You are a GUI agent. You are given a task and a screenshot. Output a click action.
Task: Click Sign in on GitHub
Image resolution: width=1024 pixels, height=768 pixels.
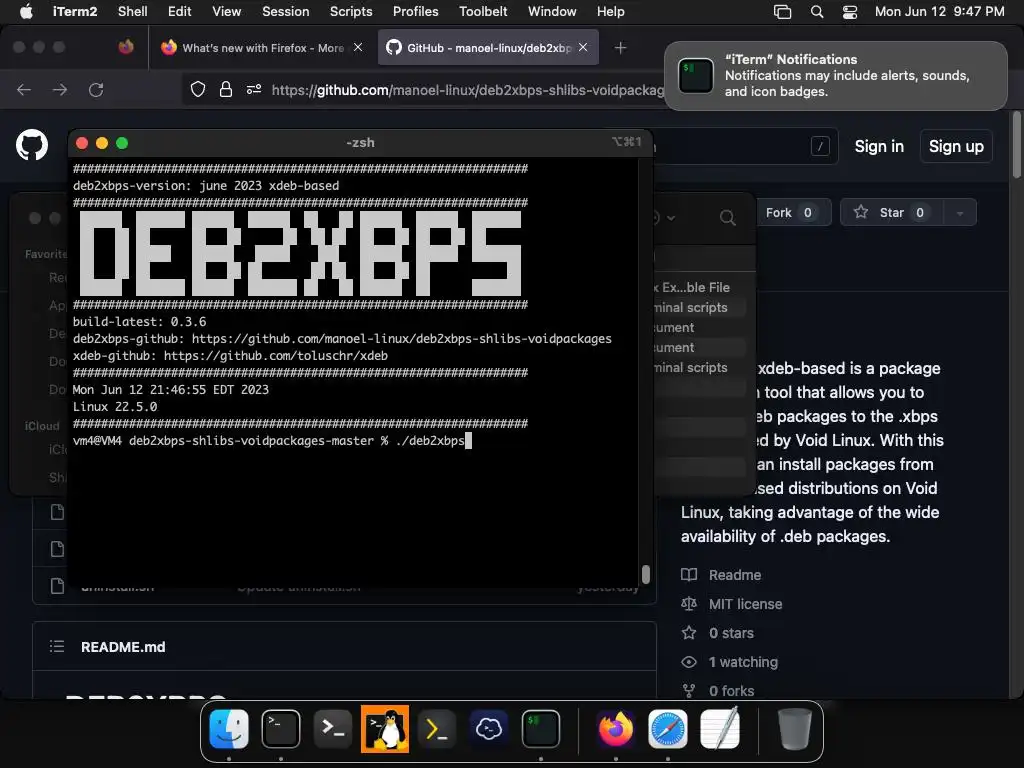pyautogui.click(x=879, y=146)
